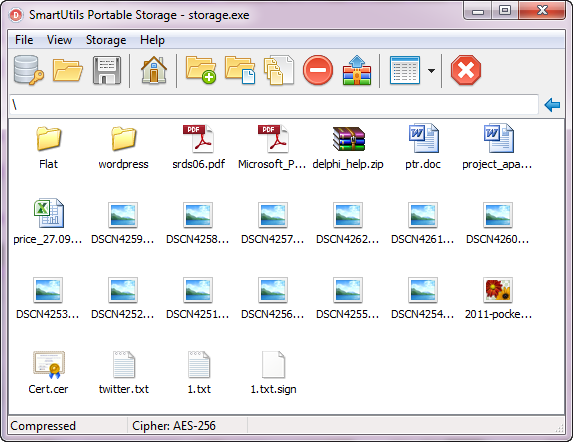Select the ptr.doc document

tap(423, 147)
